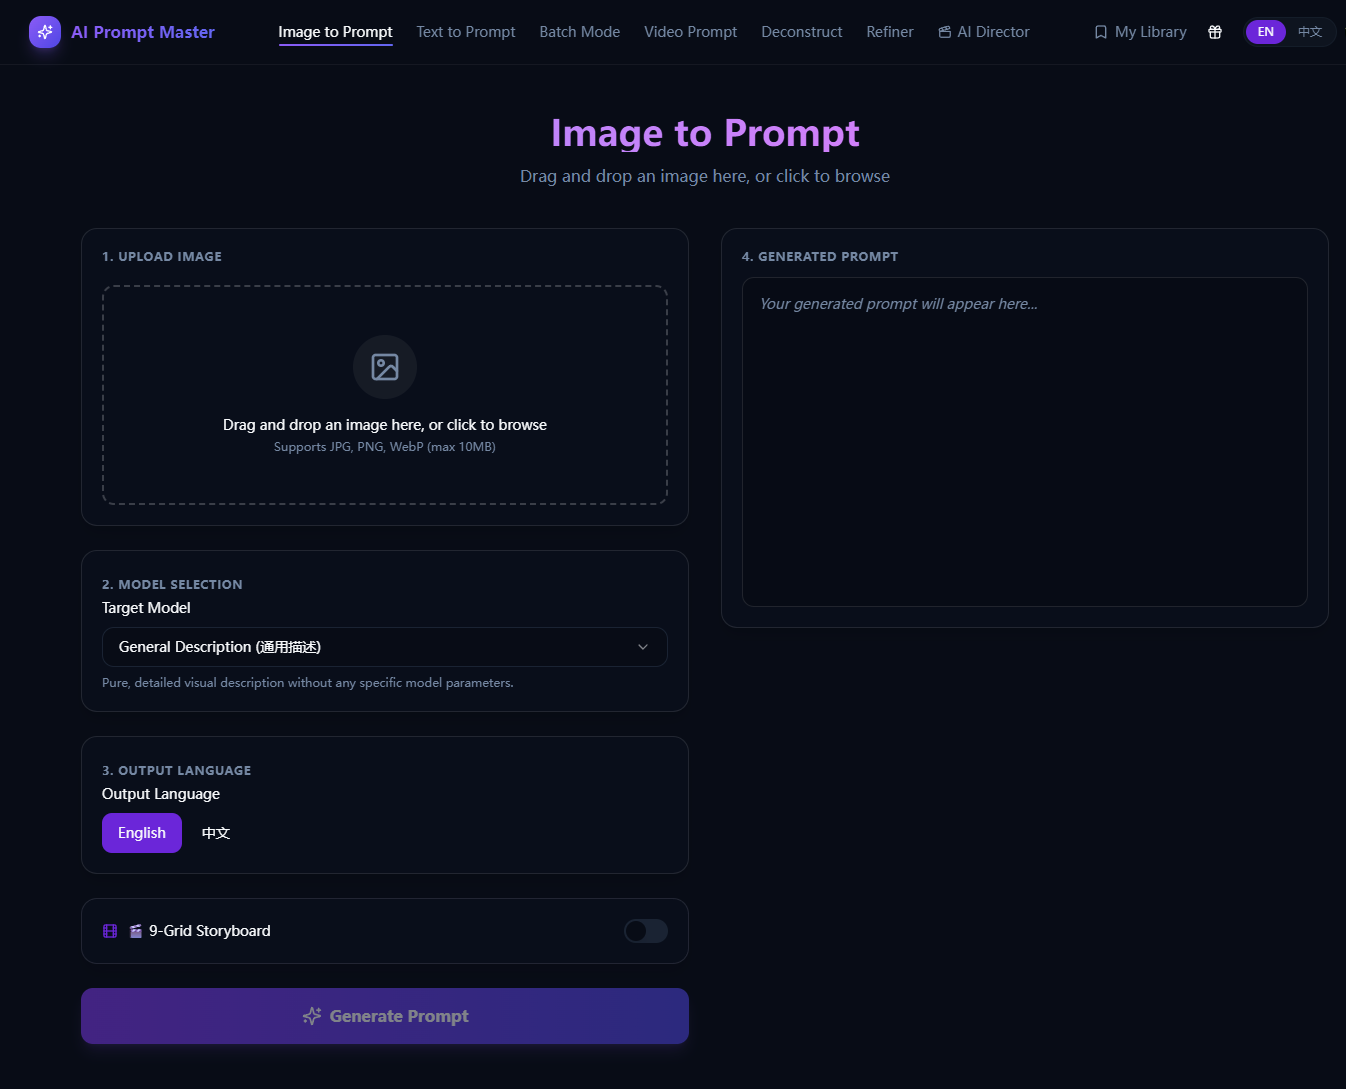Open the Deconstruct tool
The height and width of the screenshot is (1089, 1346).
click(801, 31)
